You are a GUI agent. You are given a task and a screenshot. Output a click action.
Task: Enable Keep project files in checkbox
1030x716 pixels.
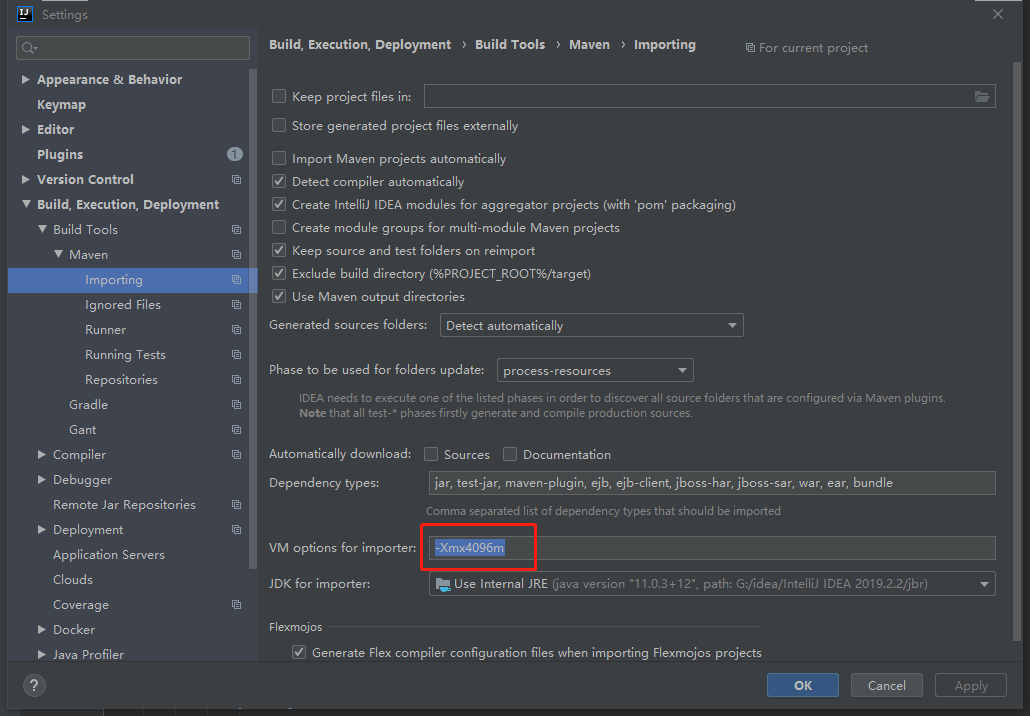pos(279,97)
